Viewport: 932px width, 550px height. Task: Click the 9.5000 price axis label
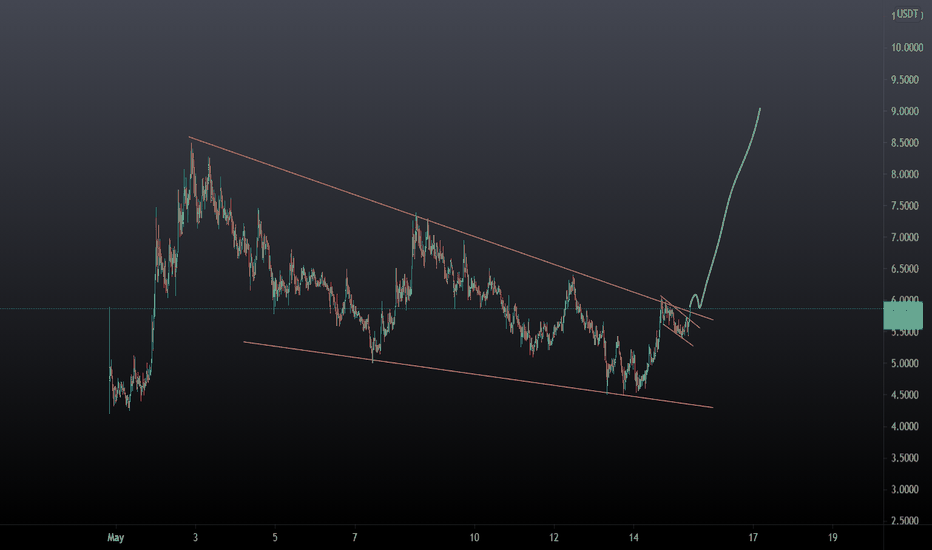904,80
